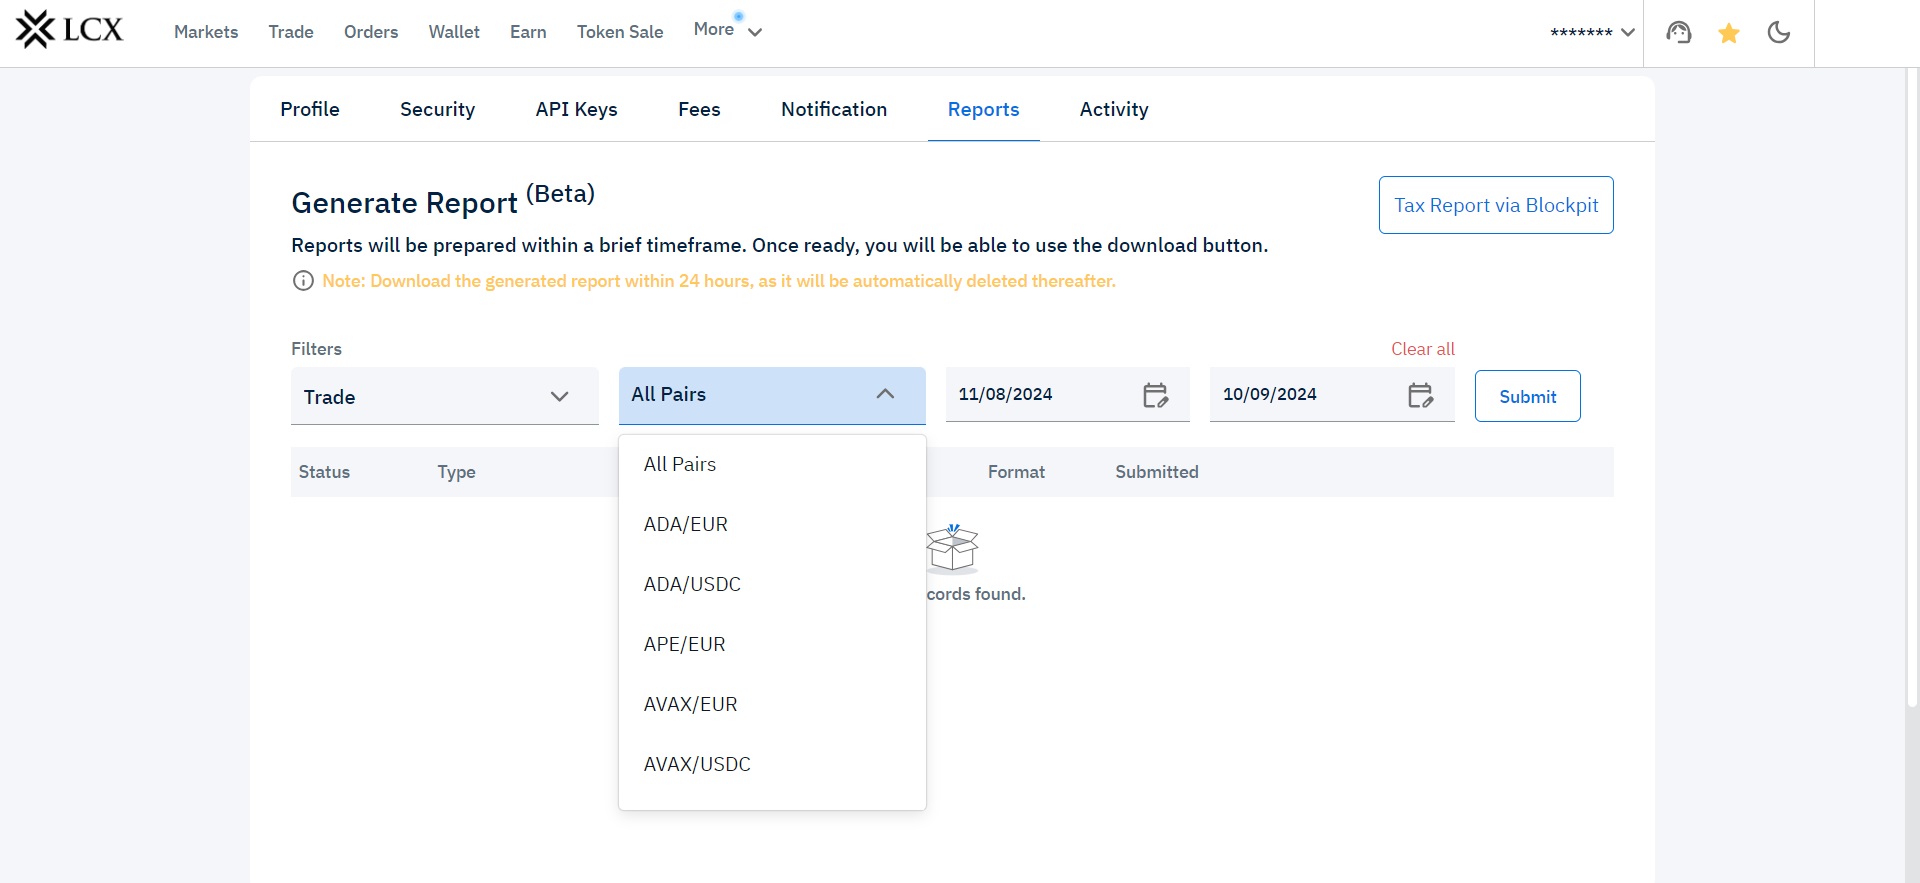
Task: Toggle dark mode with moon icon
Action: click(x=1778, y=33)
